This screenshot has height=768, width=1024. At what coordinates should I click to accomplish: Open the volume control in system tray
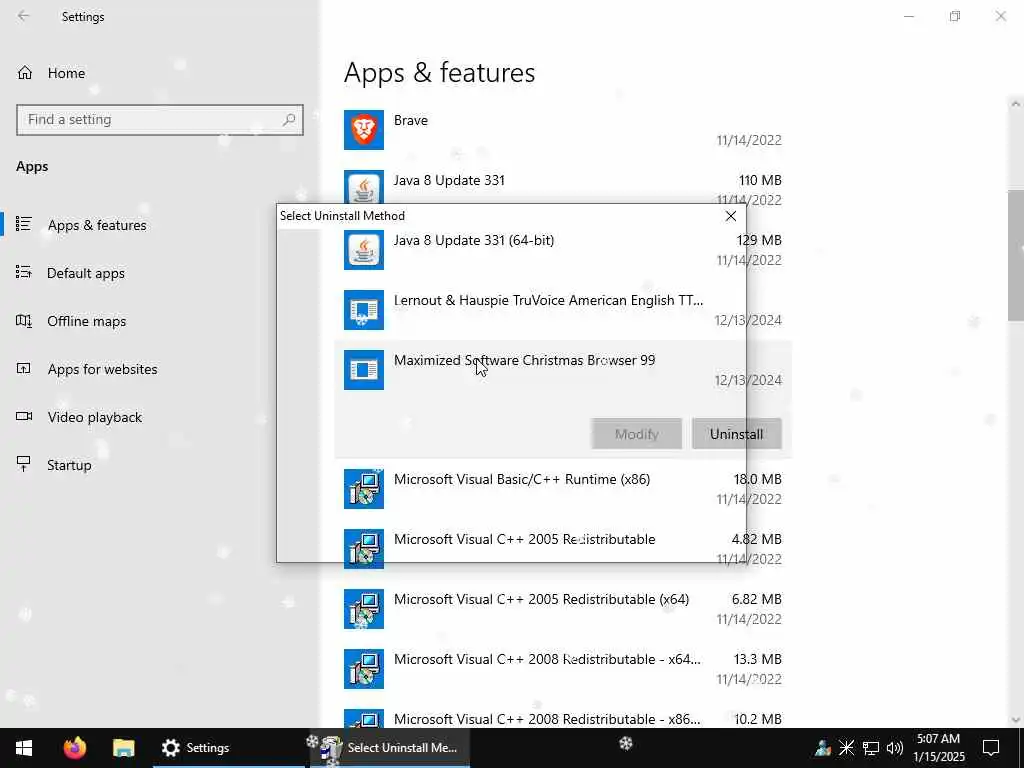coord(895,748)
